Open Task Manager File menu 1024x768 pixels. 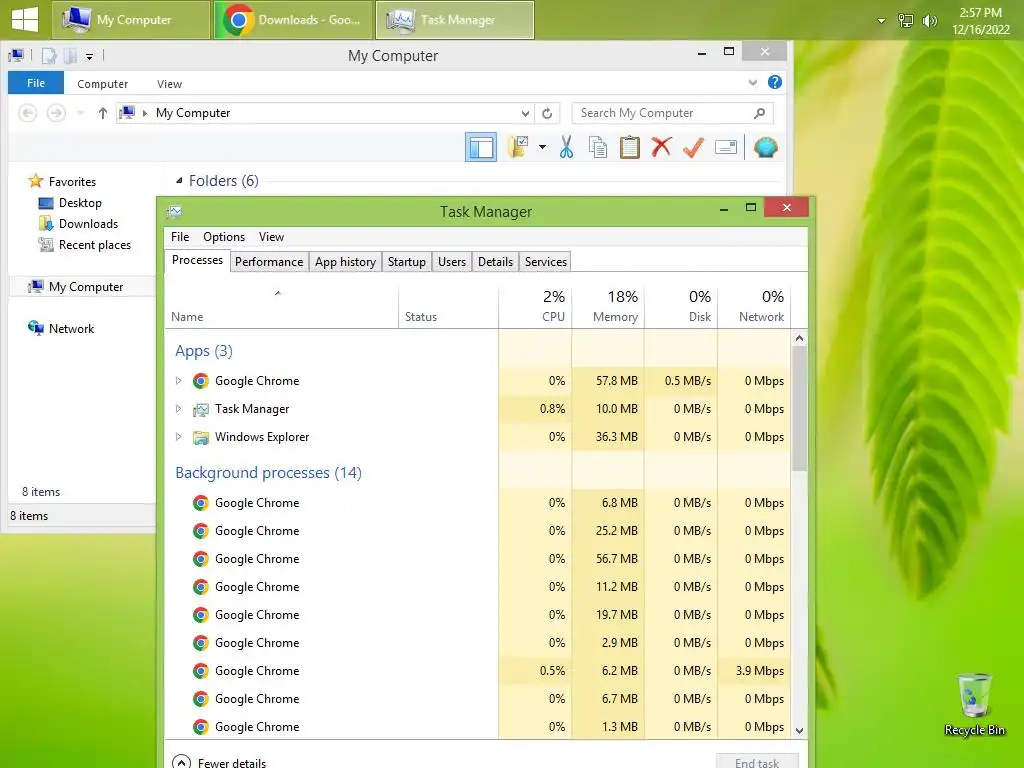[180, 237]
